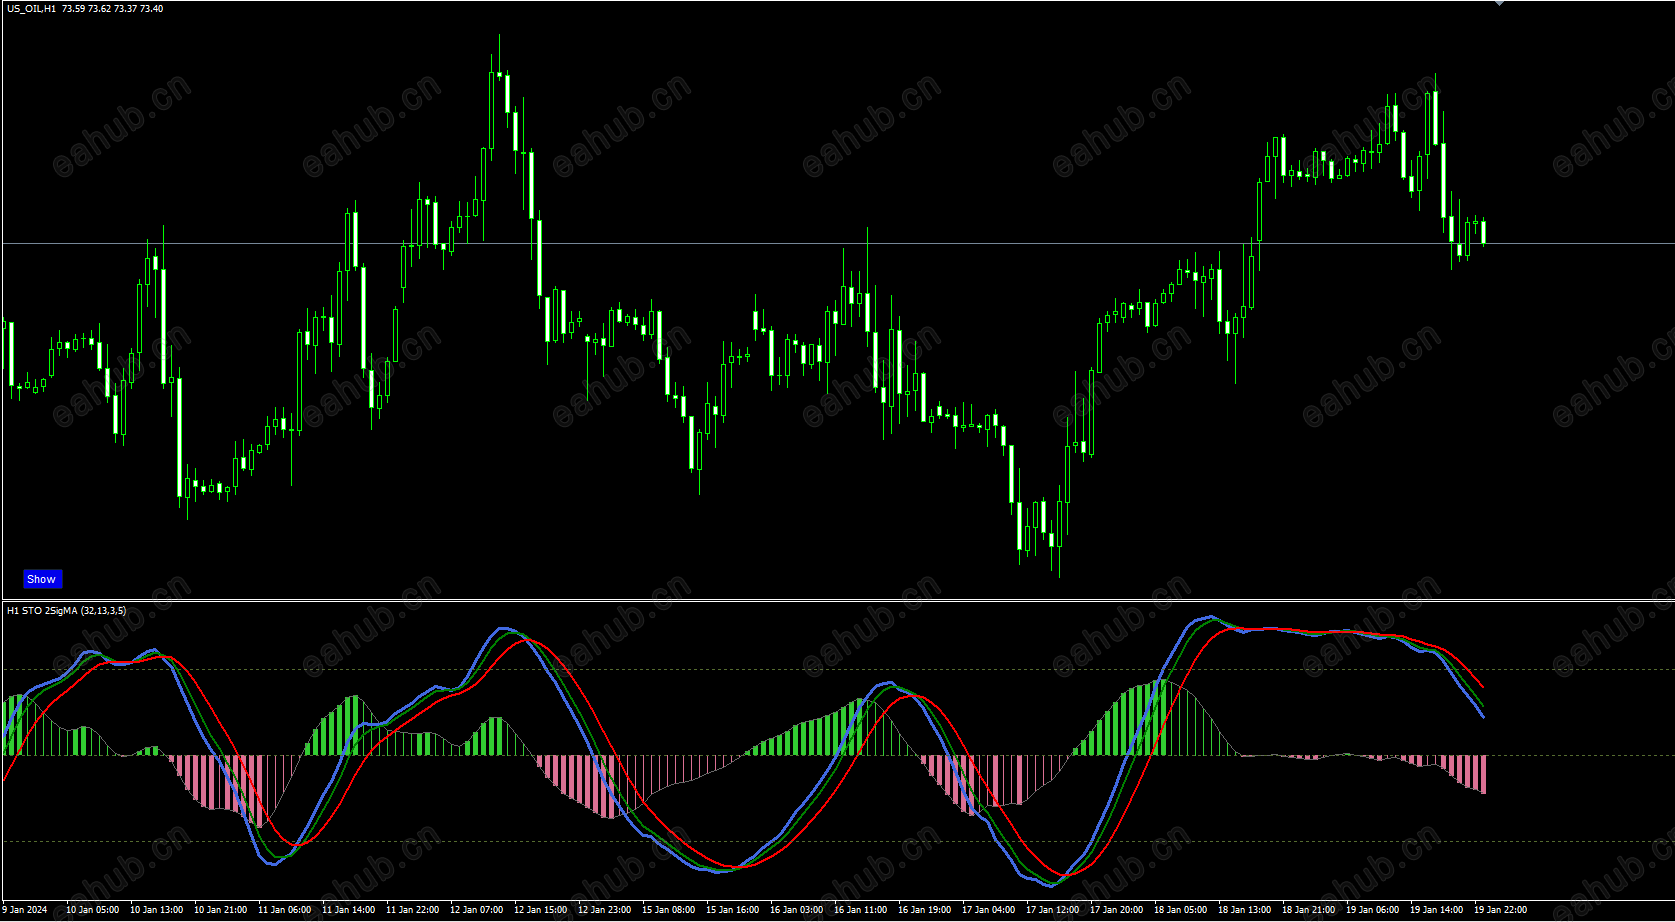Viewport: 1675px width, 922px height.
Task: Select the 12 Jan 23:00 time label
Action: 604,910
